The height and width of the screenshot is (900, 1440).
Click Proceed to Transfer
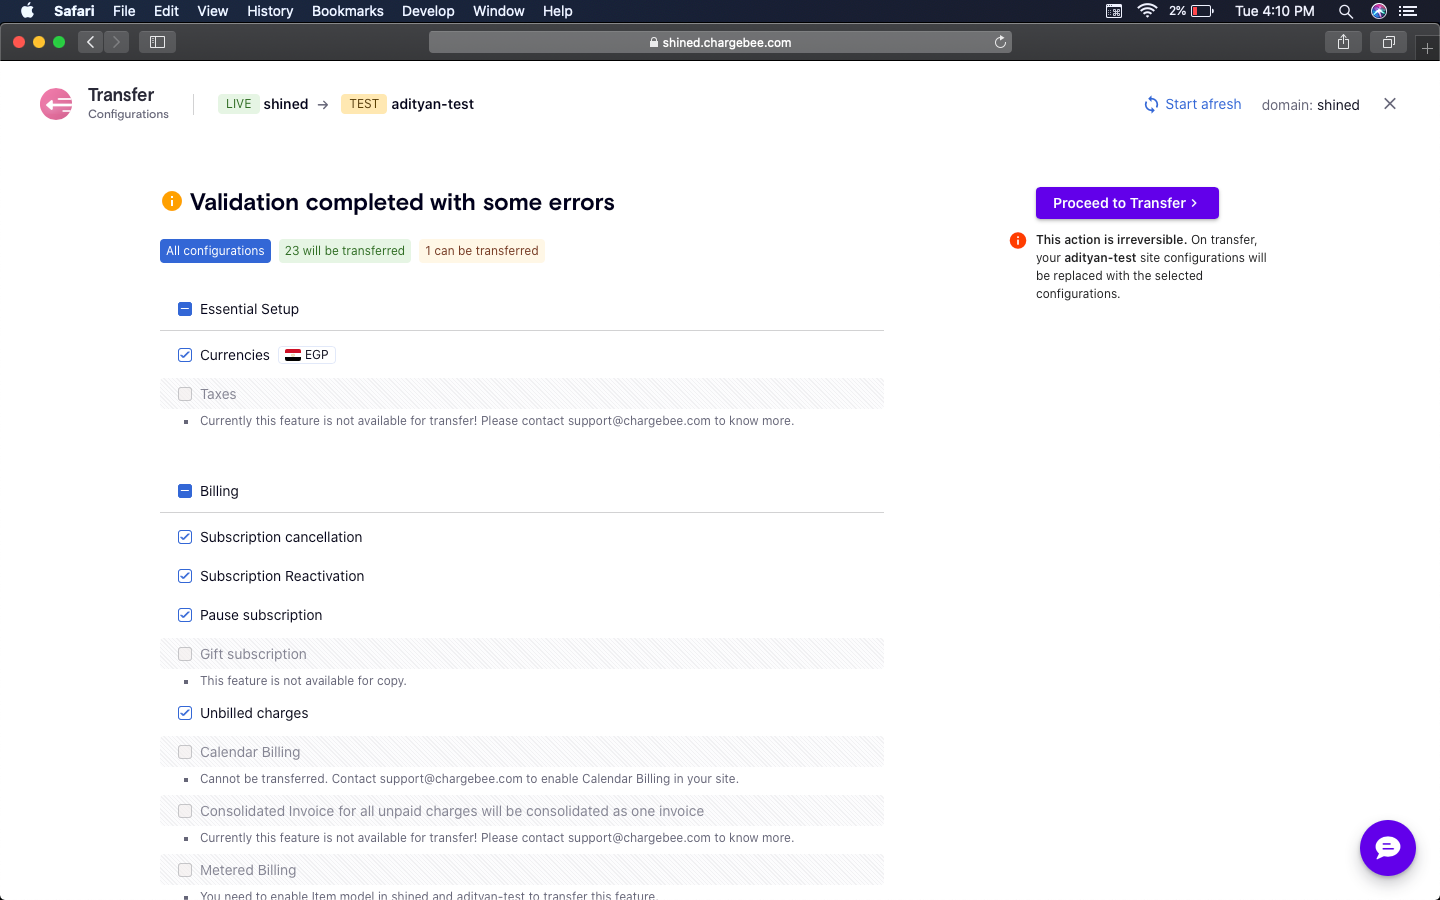1126,203
